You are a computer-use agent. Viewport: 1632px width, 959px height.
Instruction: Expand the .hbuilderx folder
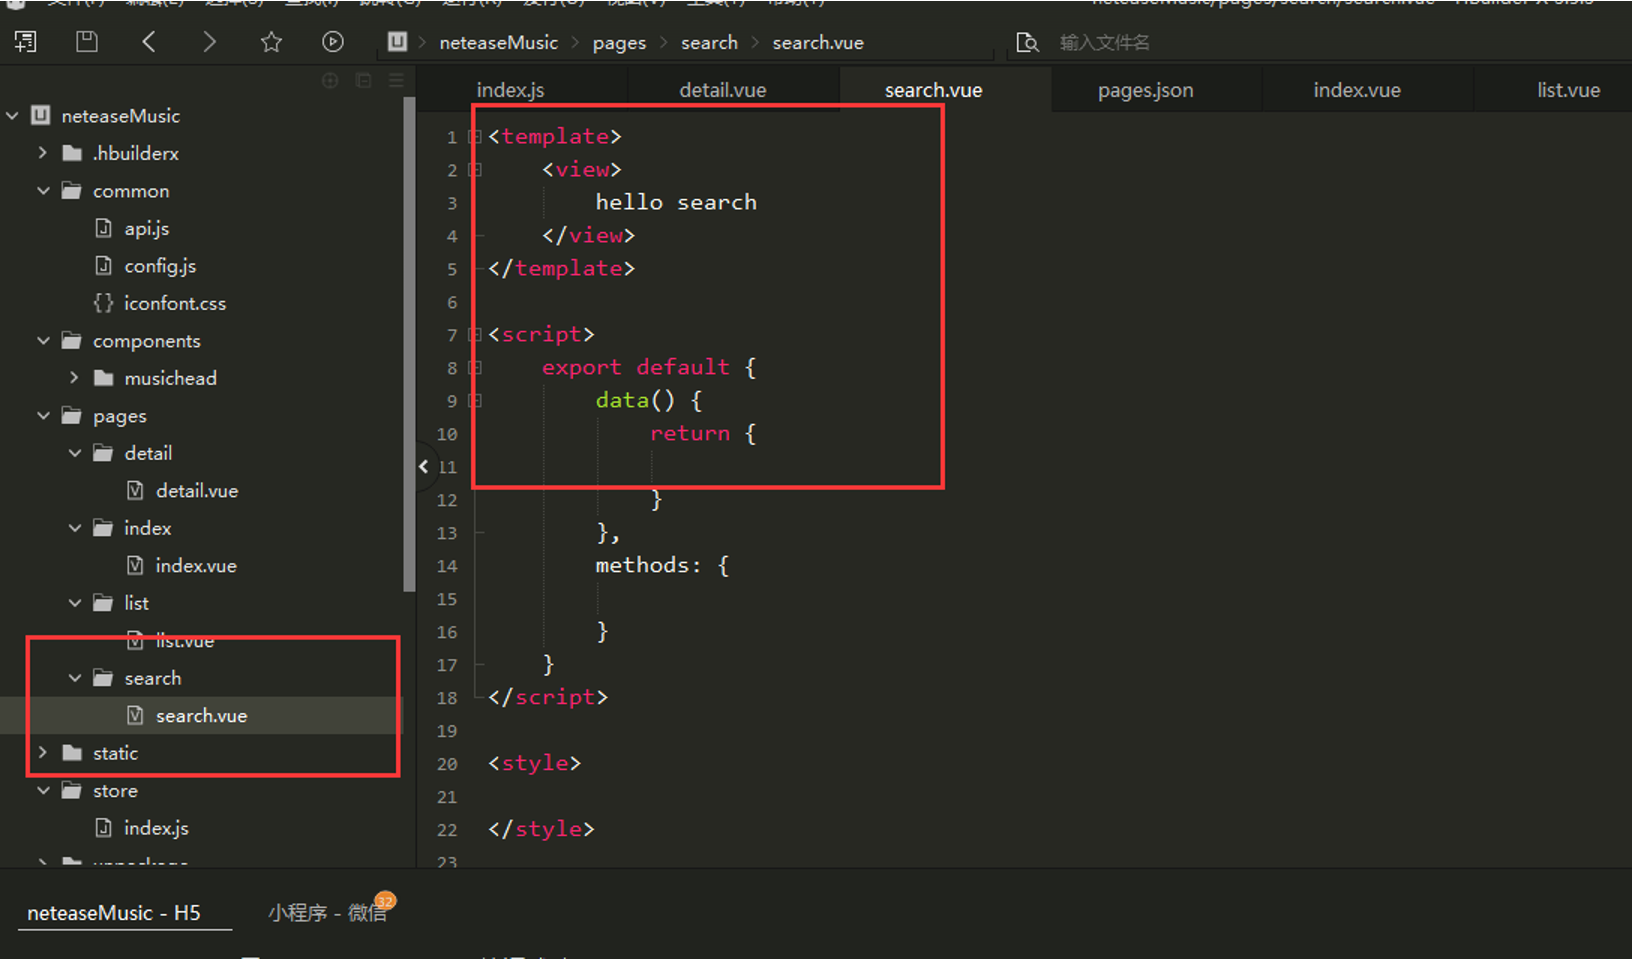pos(42,153)
